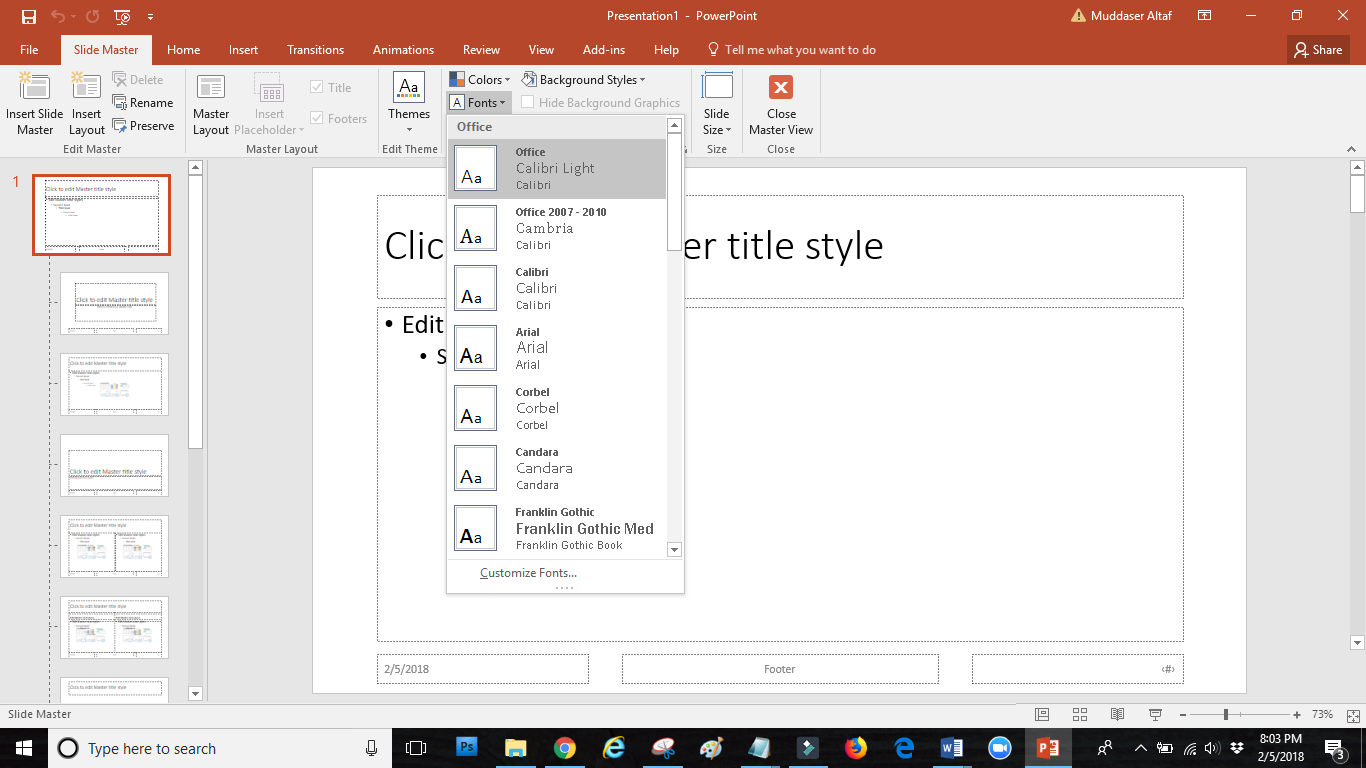
Task: Click the font list scroll up arrow
Action: pyautogui.click(x=674, y=126)
